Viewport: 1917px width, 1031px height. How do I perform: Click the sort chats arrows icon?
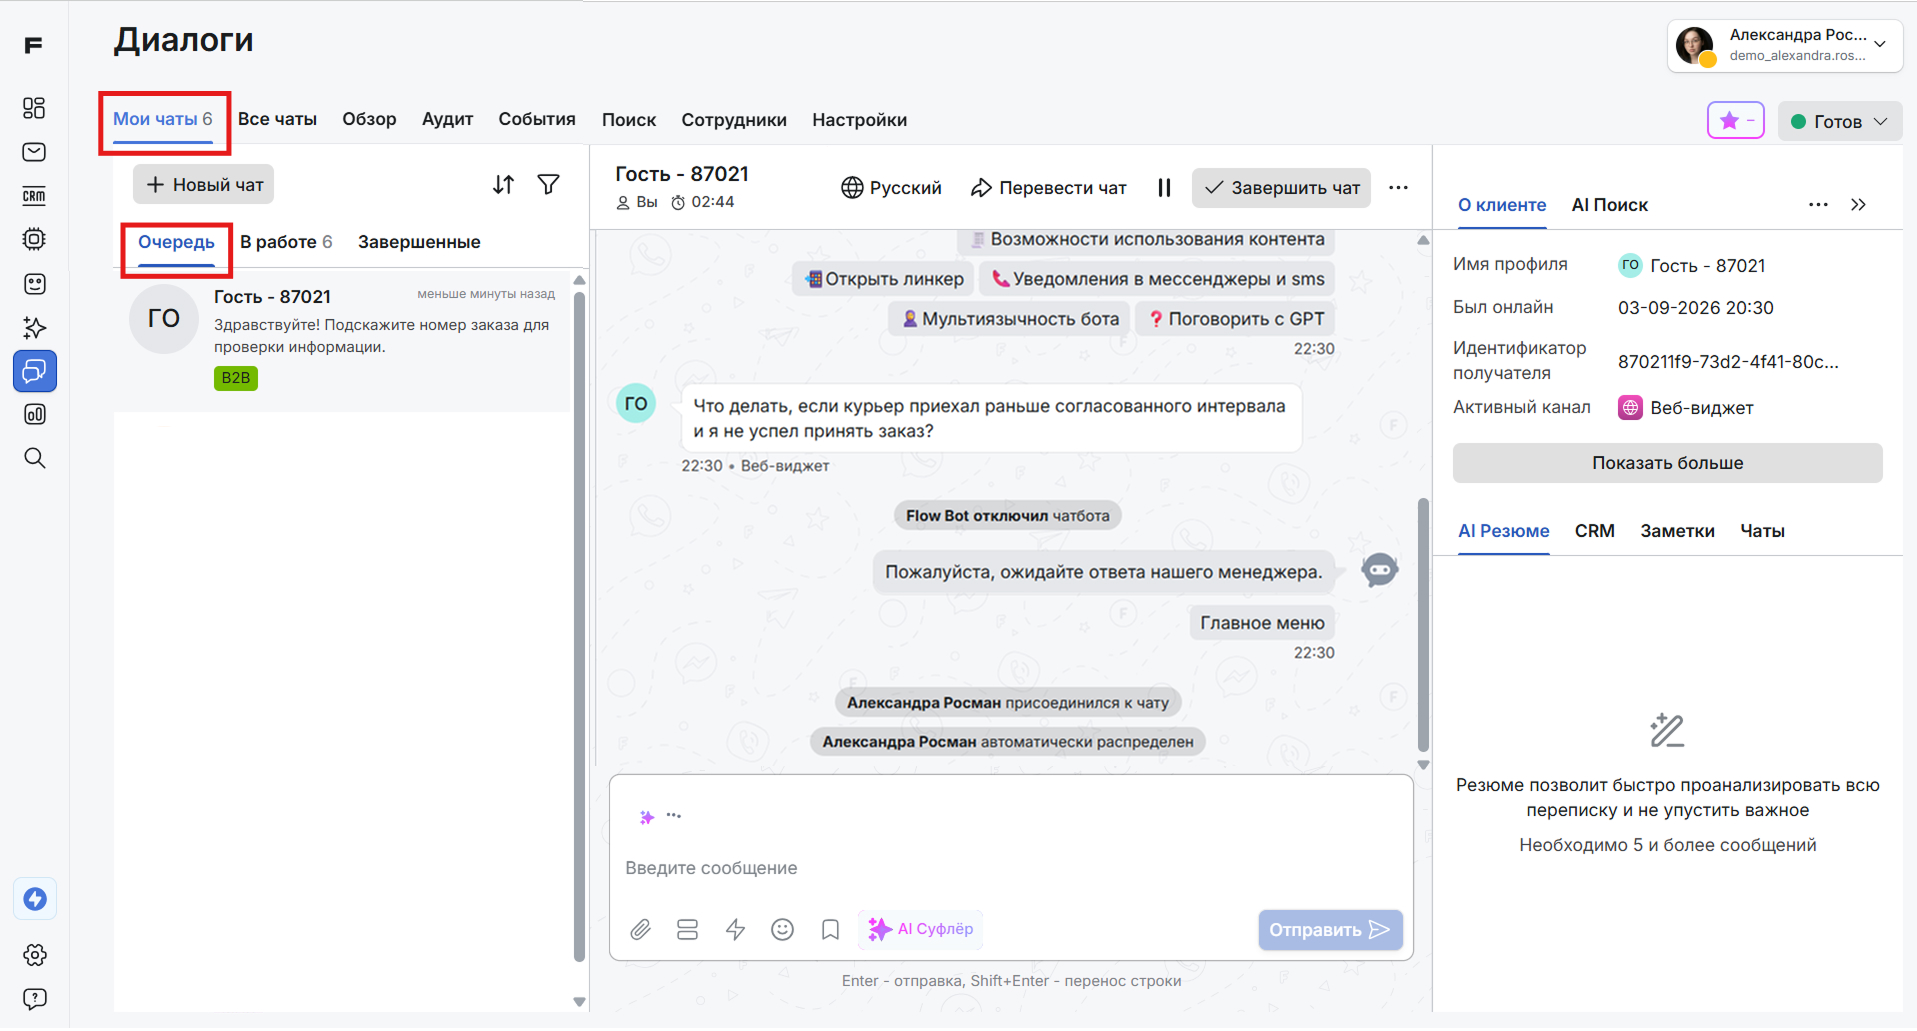(503, 185)
